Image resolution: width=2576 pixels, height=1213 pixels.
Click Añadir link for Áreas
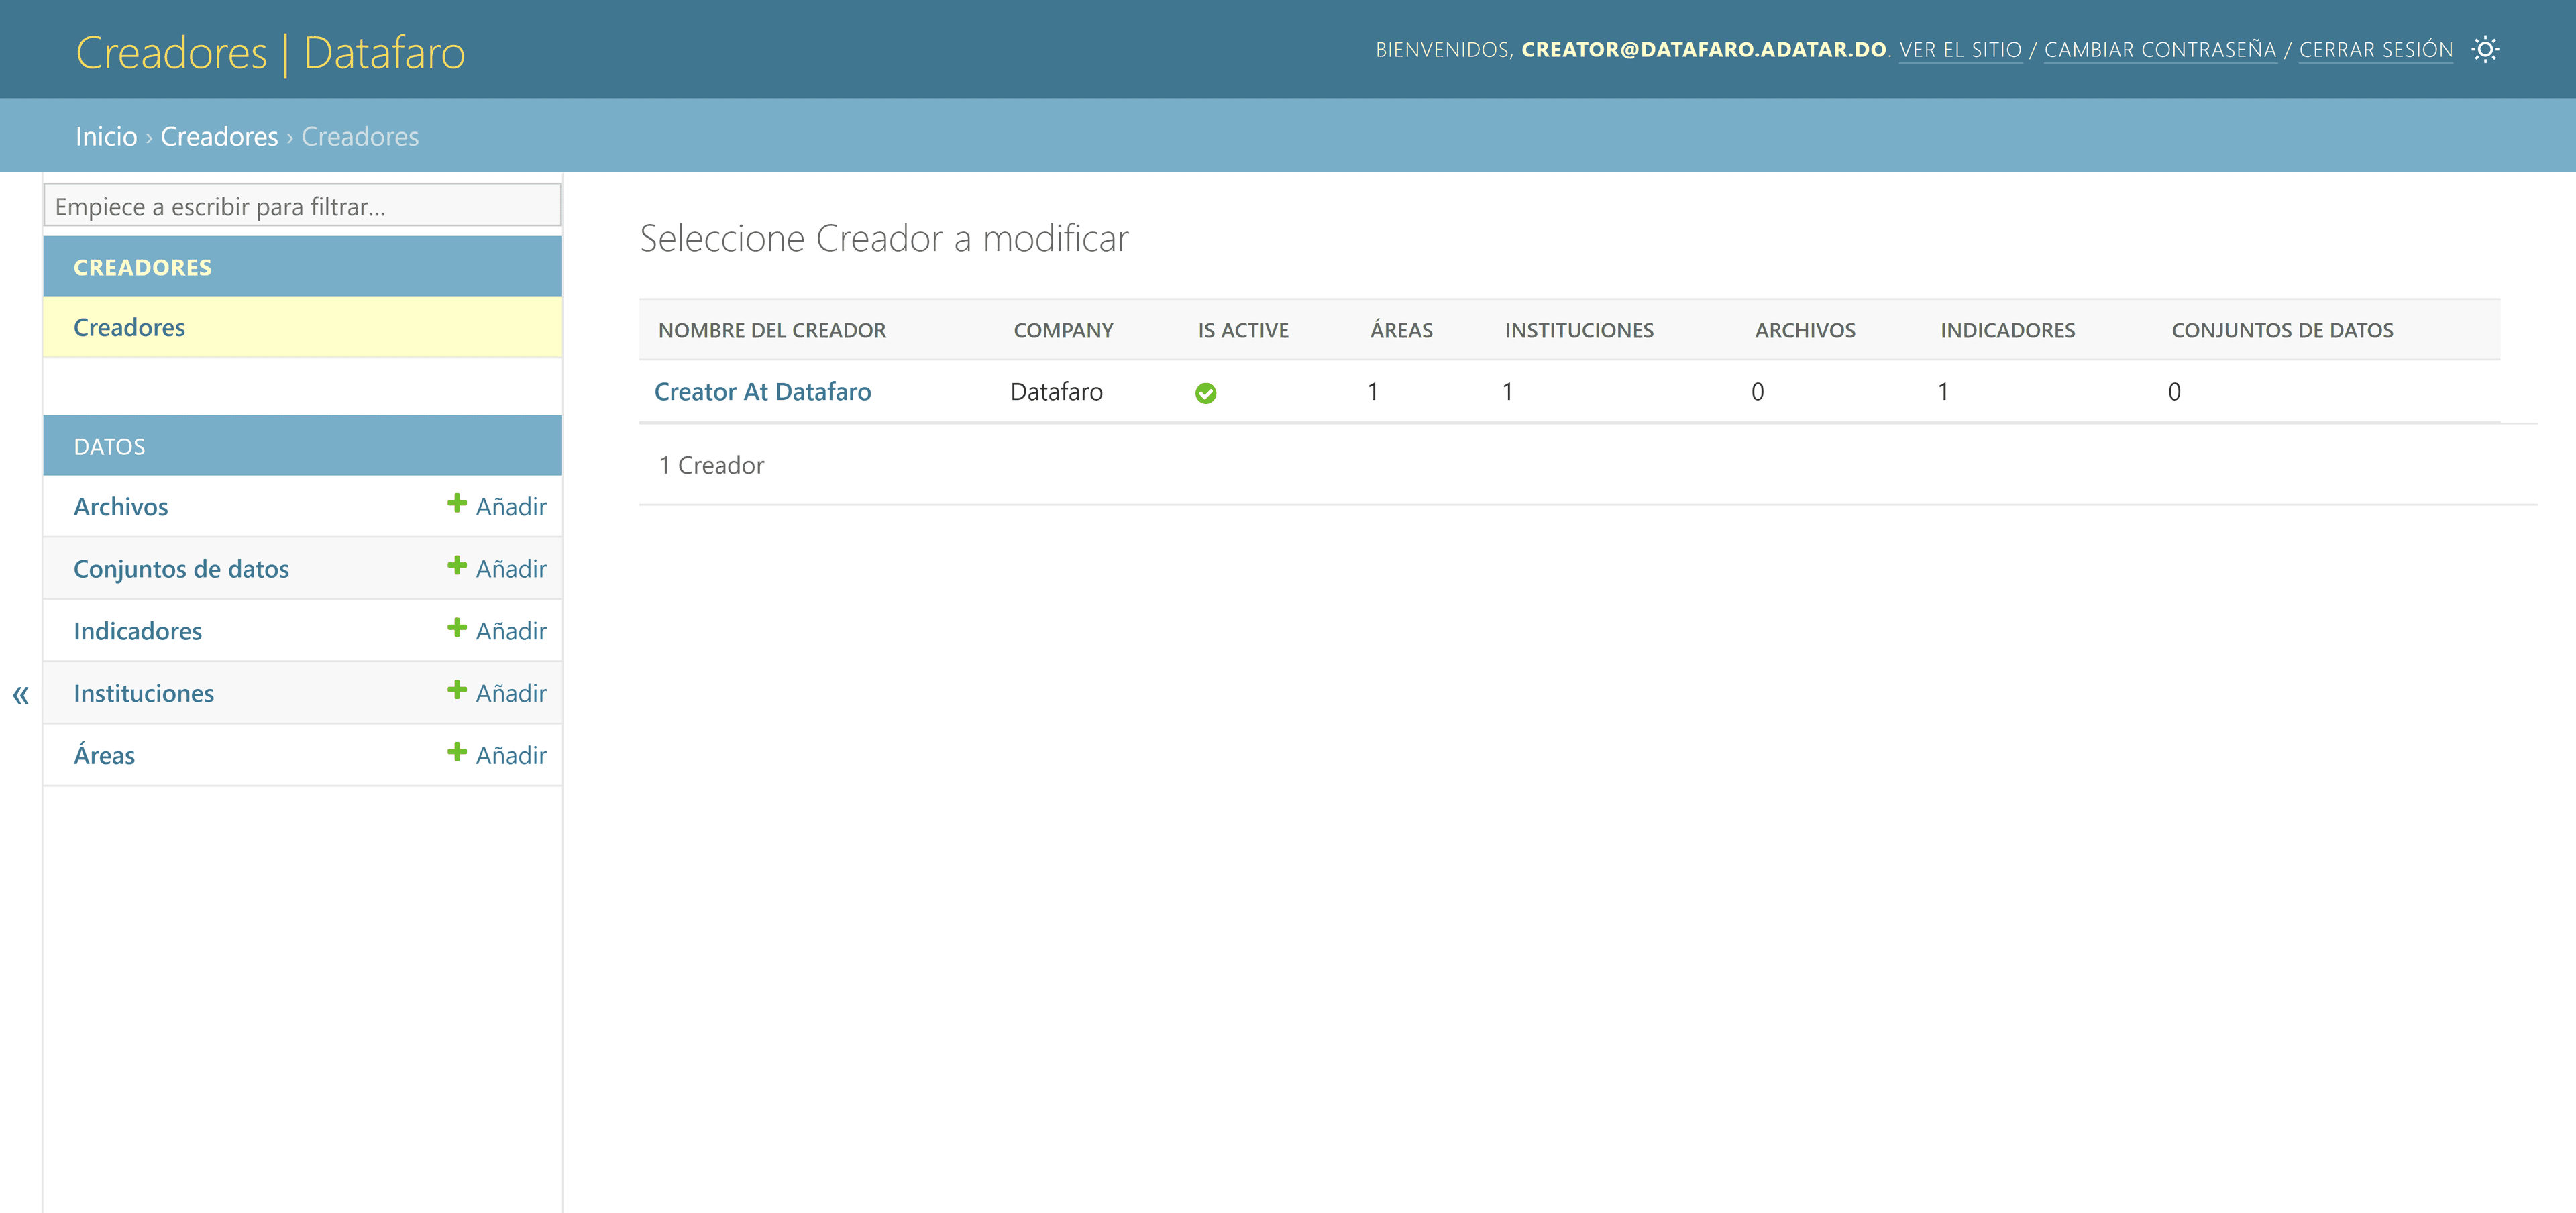click(x=511, y=755)
